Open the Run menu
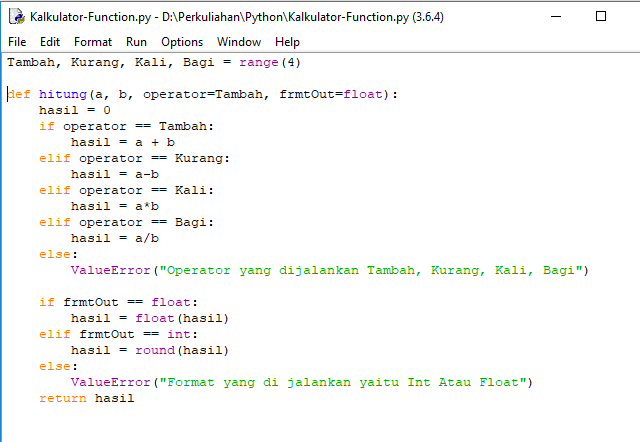640x442 pixels. (x=136, y=42)
